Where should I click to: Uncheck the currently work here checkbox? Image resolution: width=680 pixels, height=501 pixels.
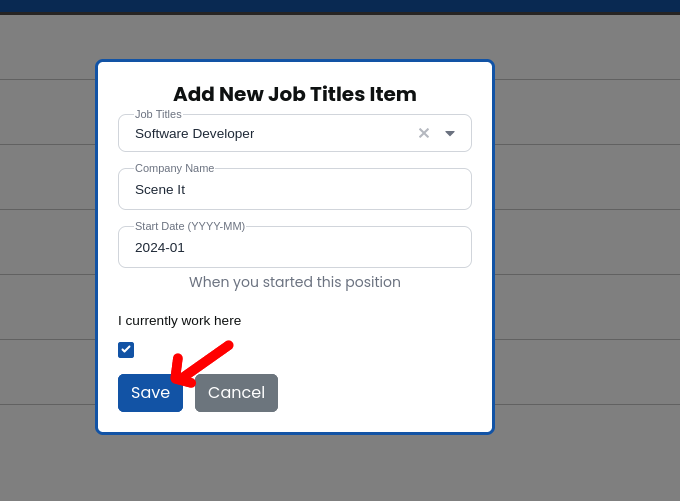[126, 350]
